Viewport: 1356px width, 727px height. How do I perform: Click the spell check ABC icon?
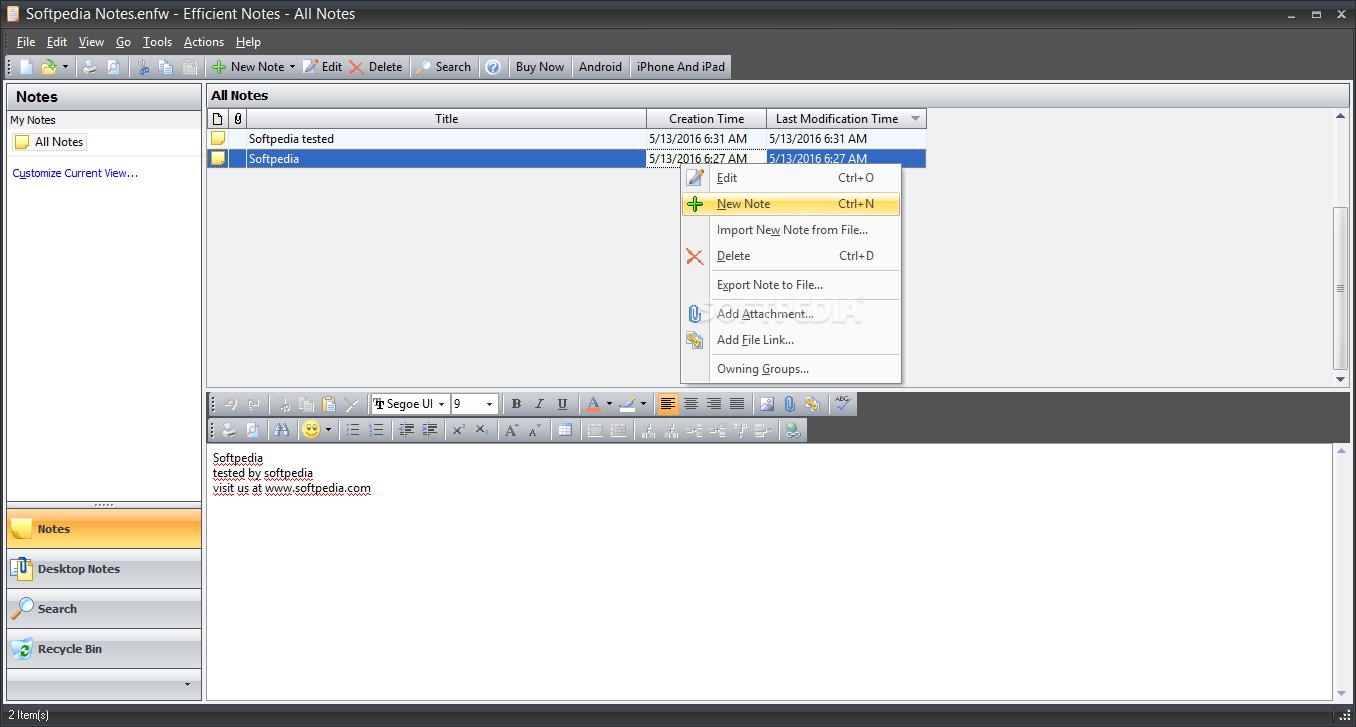tap(843, 404)
